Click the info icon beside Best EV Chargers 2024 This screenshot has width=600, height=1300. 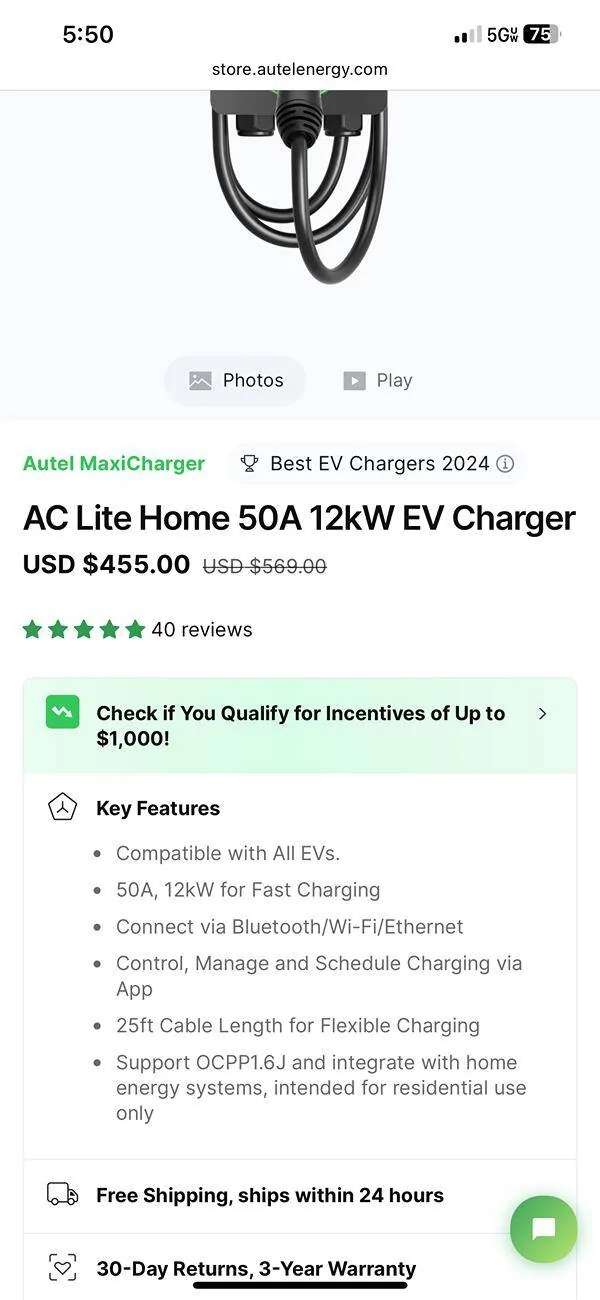tap(506, 464)
